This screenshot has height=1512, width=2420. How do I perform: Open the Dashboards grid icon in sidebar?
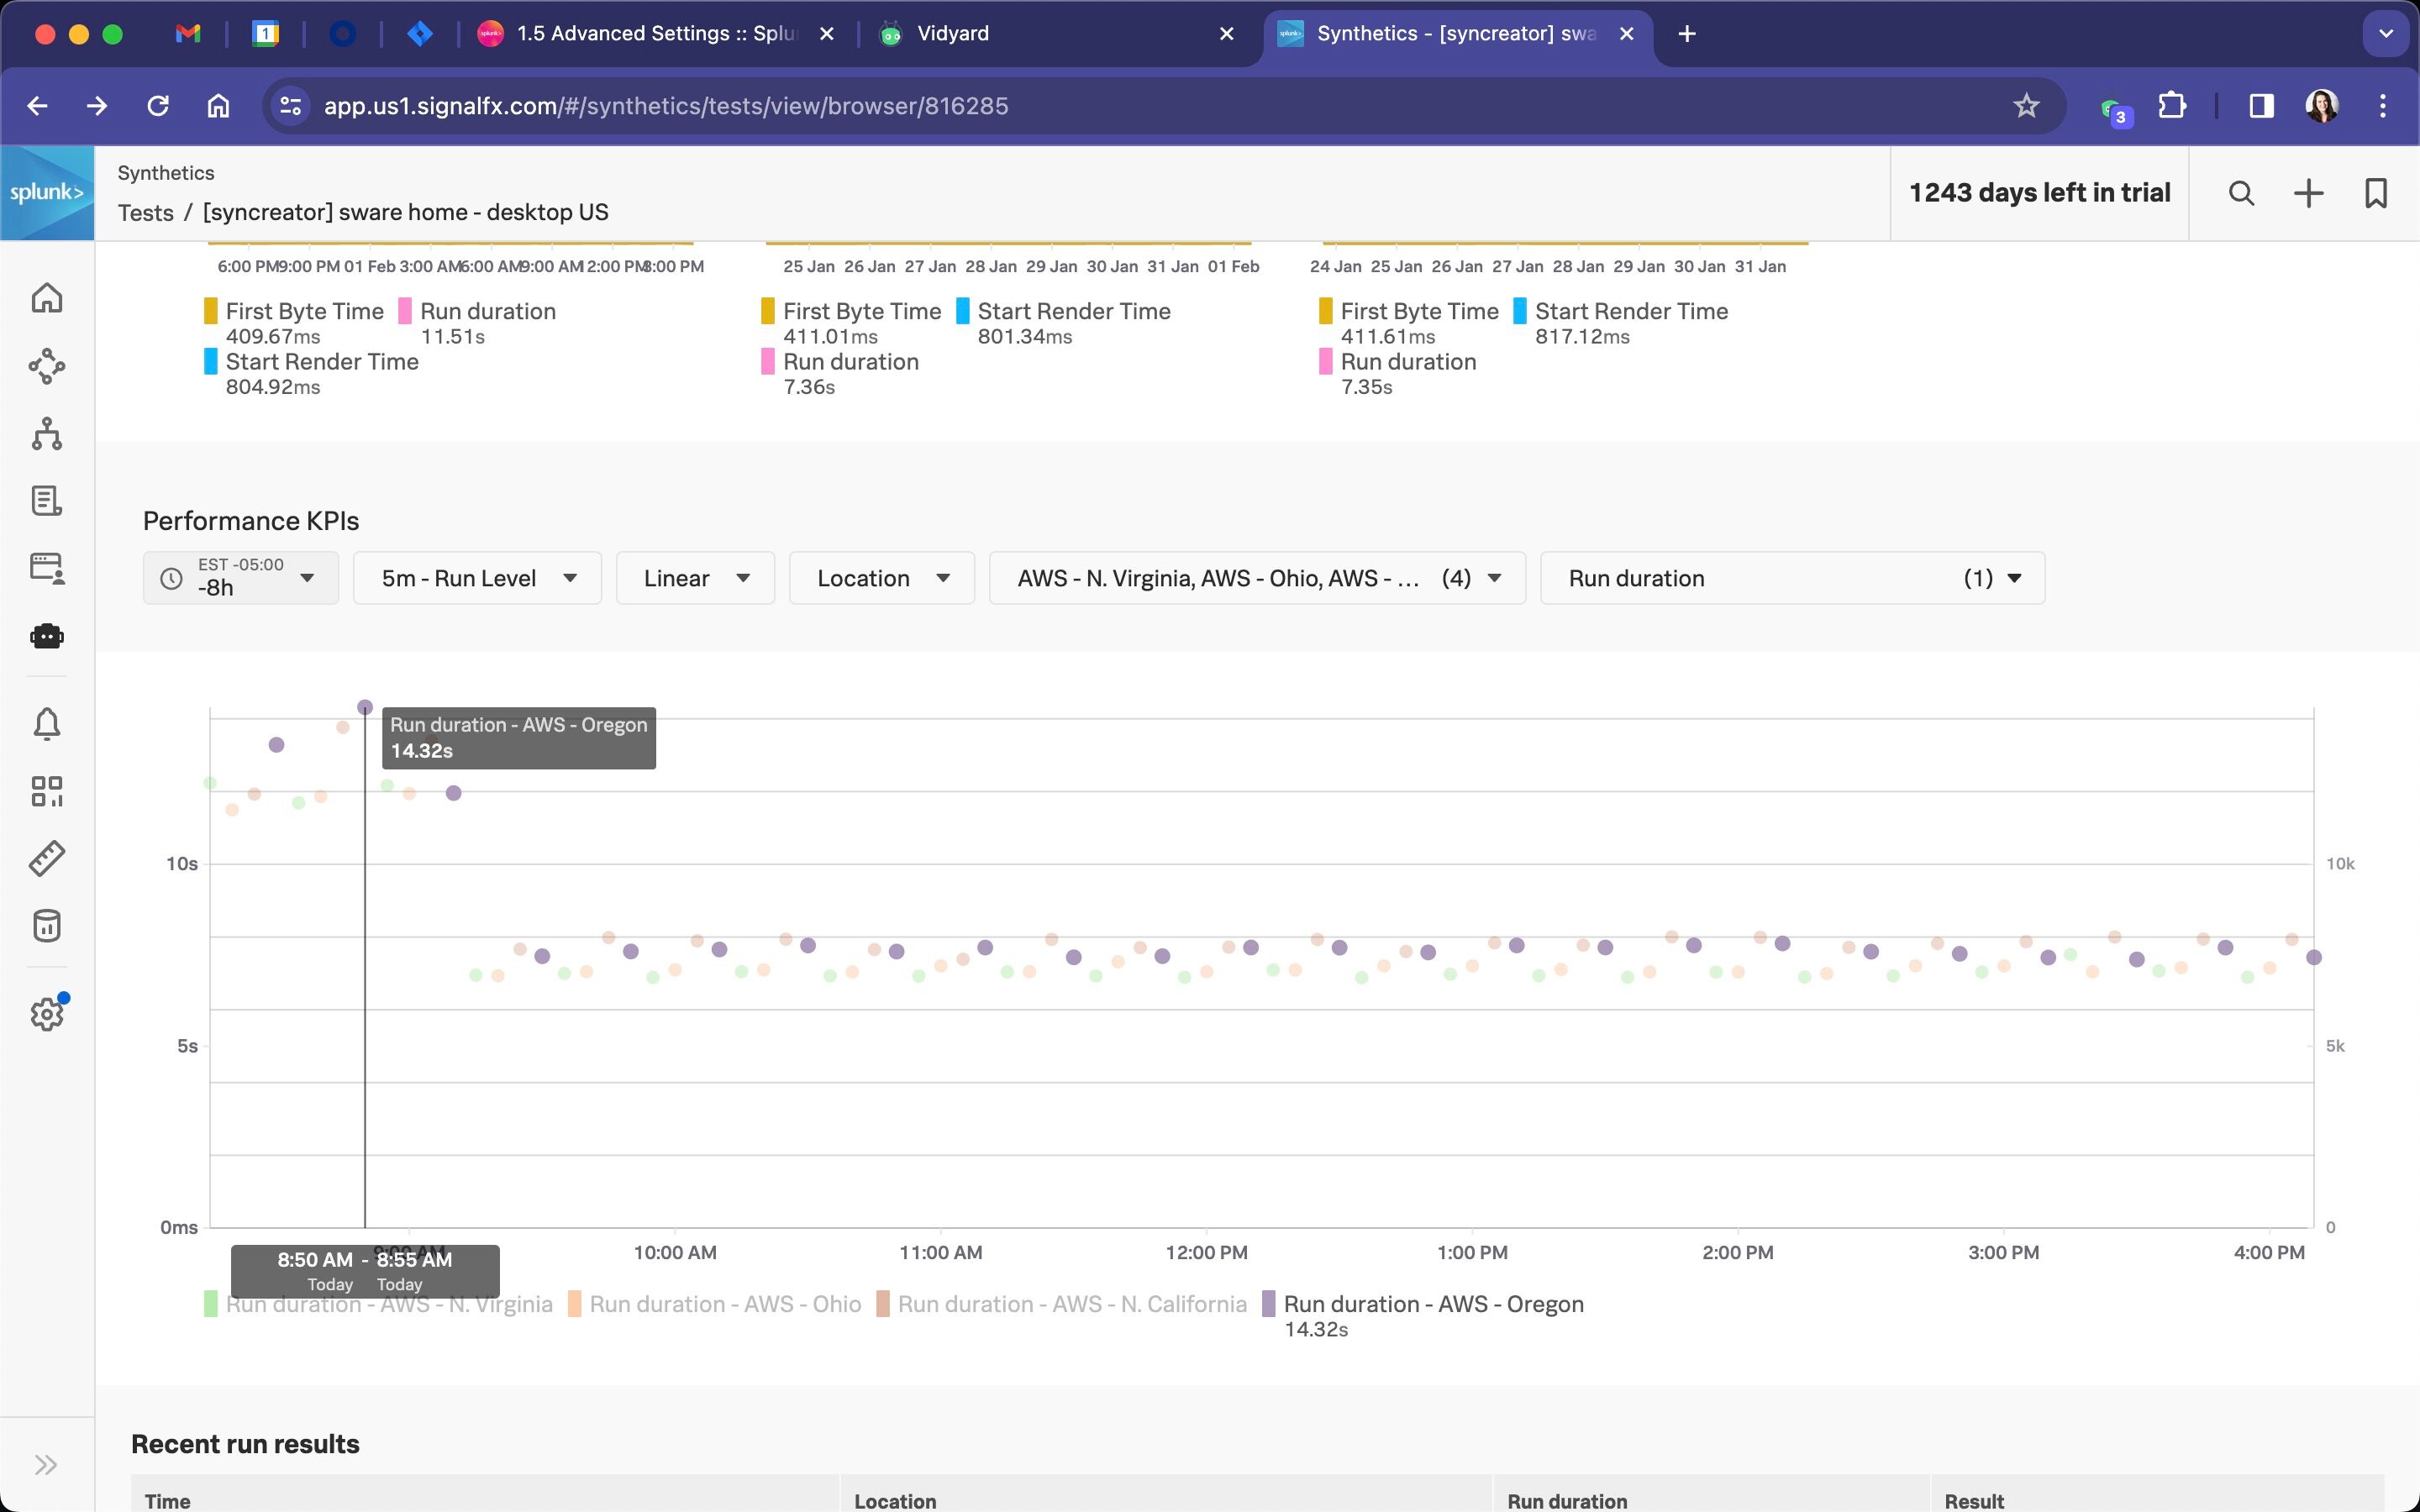tap(47, 791)
